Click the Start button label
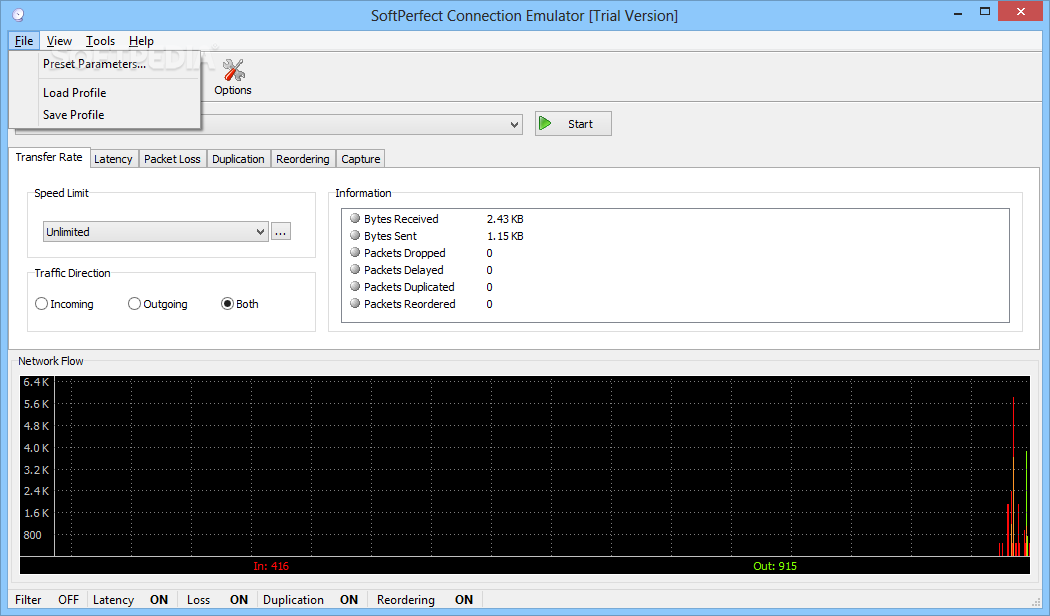The image size is (1050, 616). [x=580, y=124]
